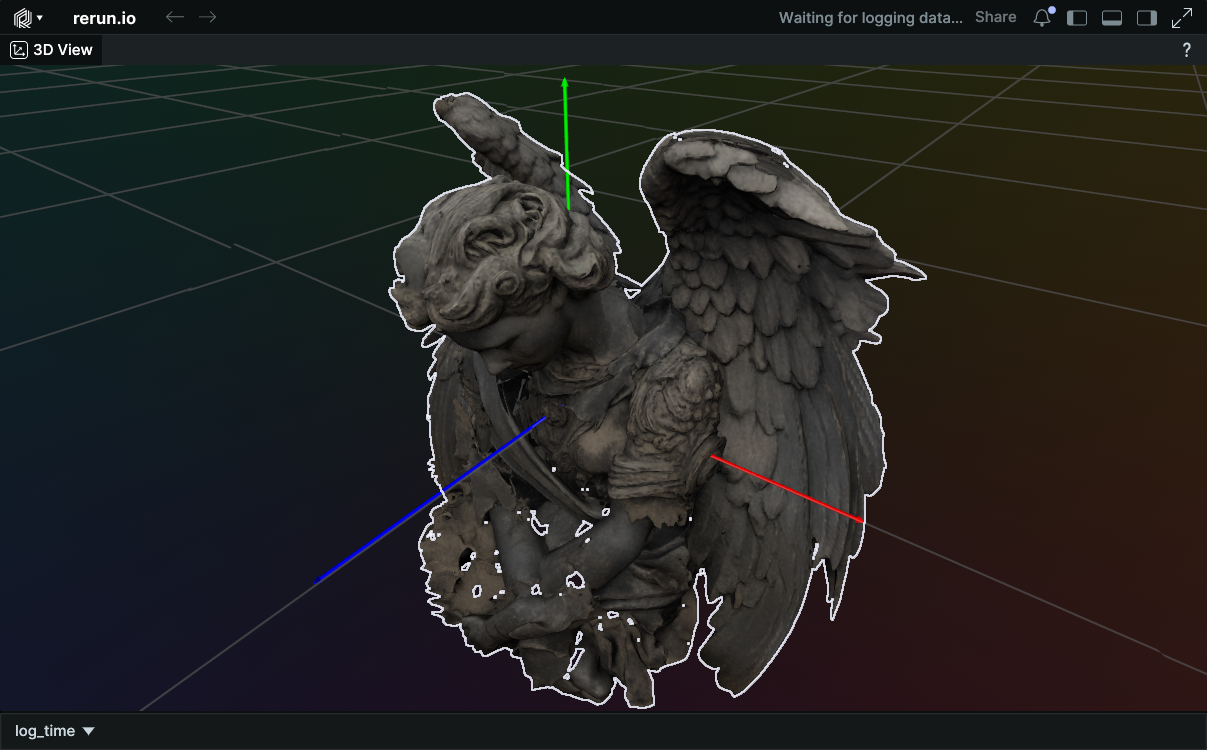Select the 3D View tab
This screenshot has width=1207, height=750.
[62, 50]
